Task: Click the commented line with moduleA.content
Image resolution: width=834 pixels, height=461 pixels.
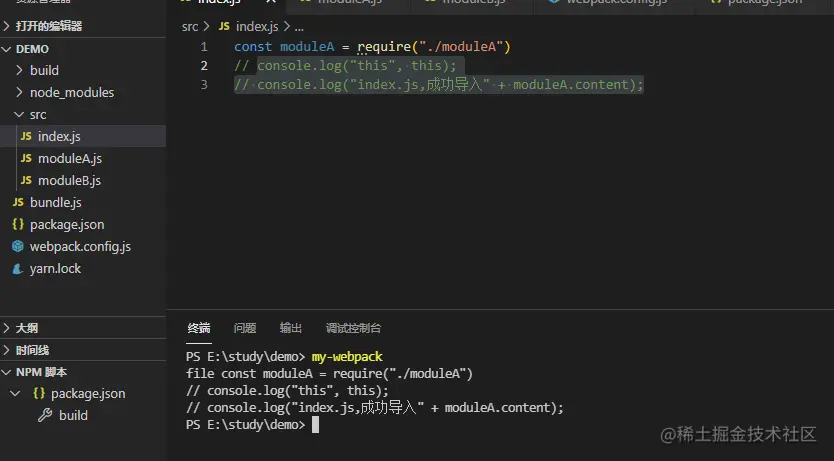Action: [439, 85]
